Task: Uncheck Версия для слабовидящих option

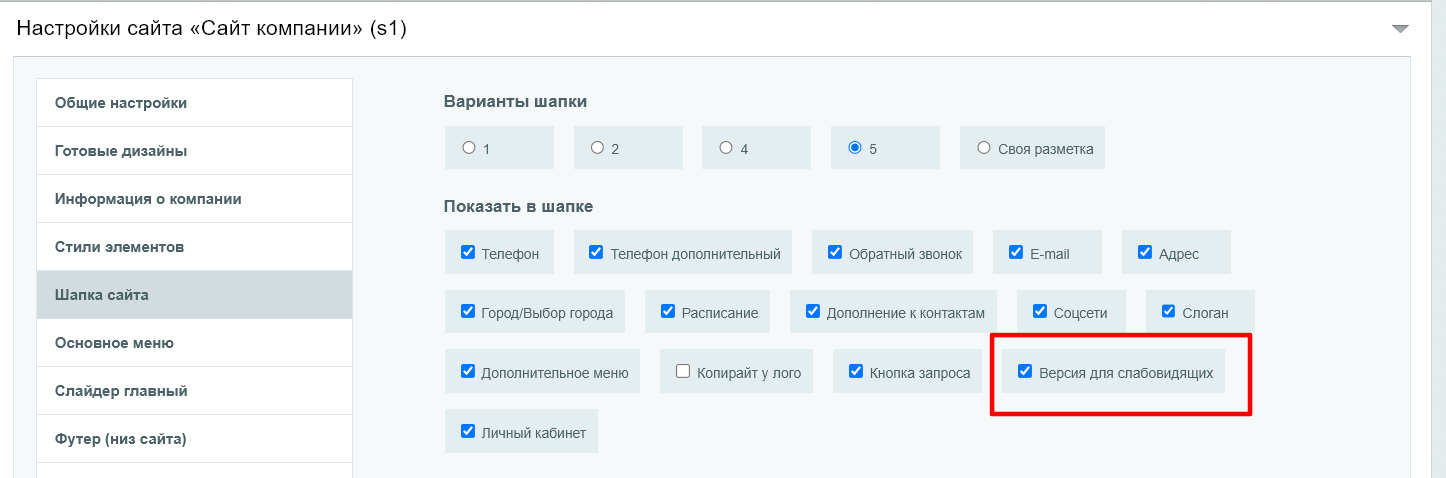Action: tap(1025, 371)
